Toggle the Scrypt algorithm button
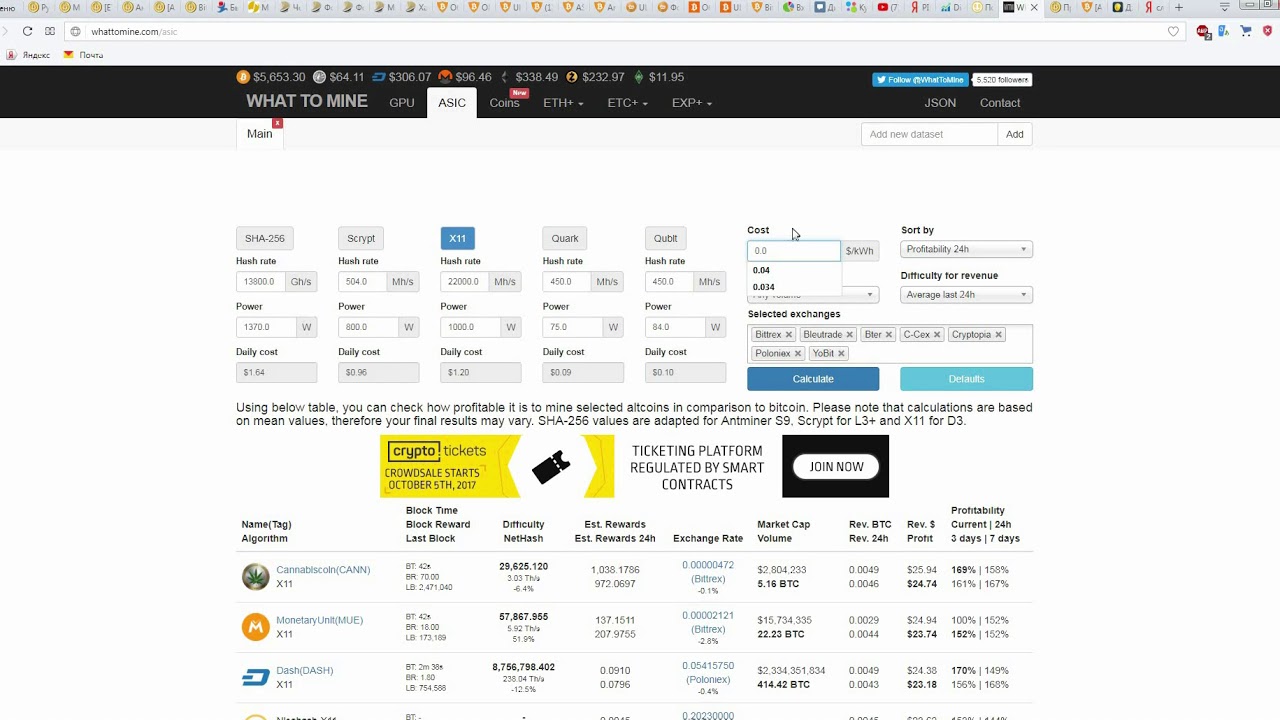 tap(361, 238)
